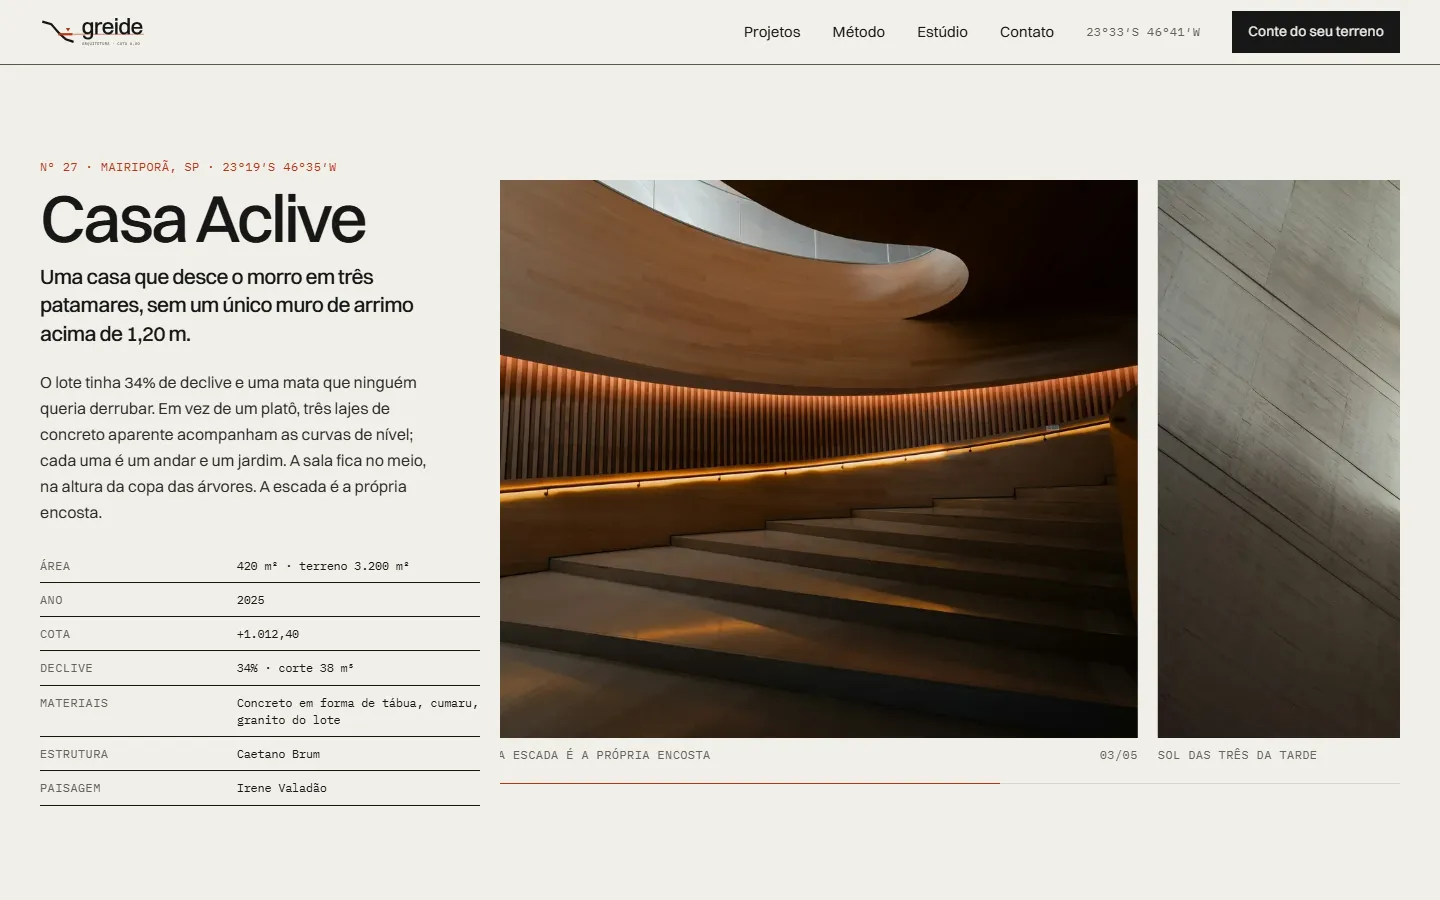
Task: Click the name Irene Valadão
Action: click(282, 788)
